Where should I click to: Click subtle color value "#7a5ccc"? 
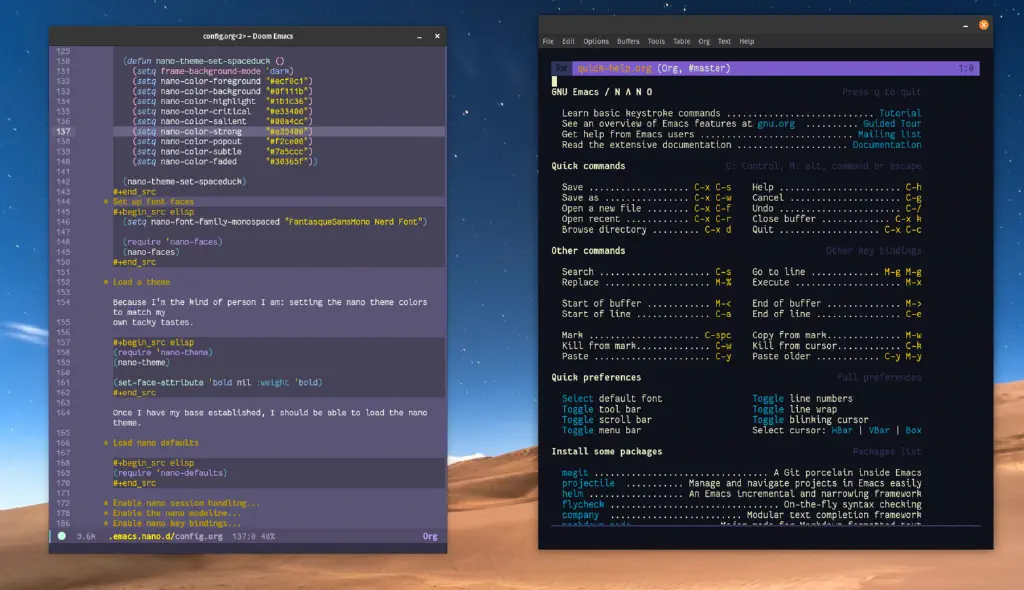pyautogui.click(x=289, y=151)
